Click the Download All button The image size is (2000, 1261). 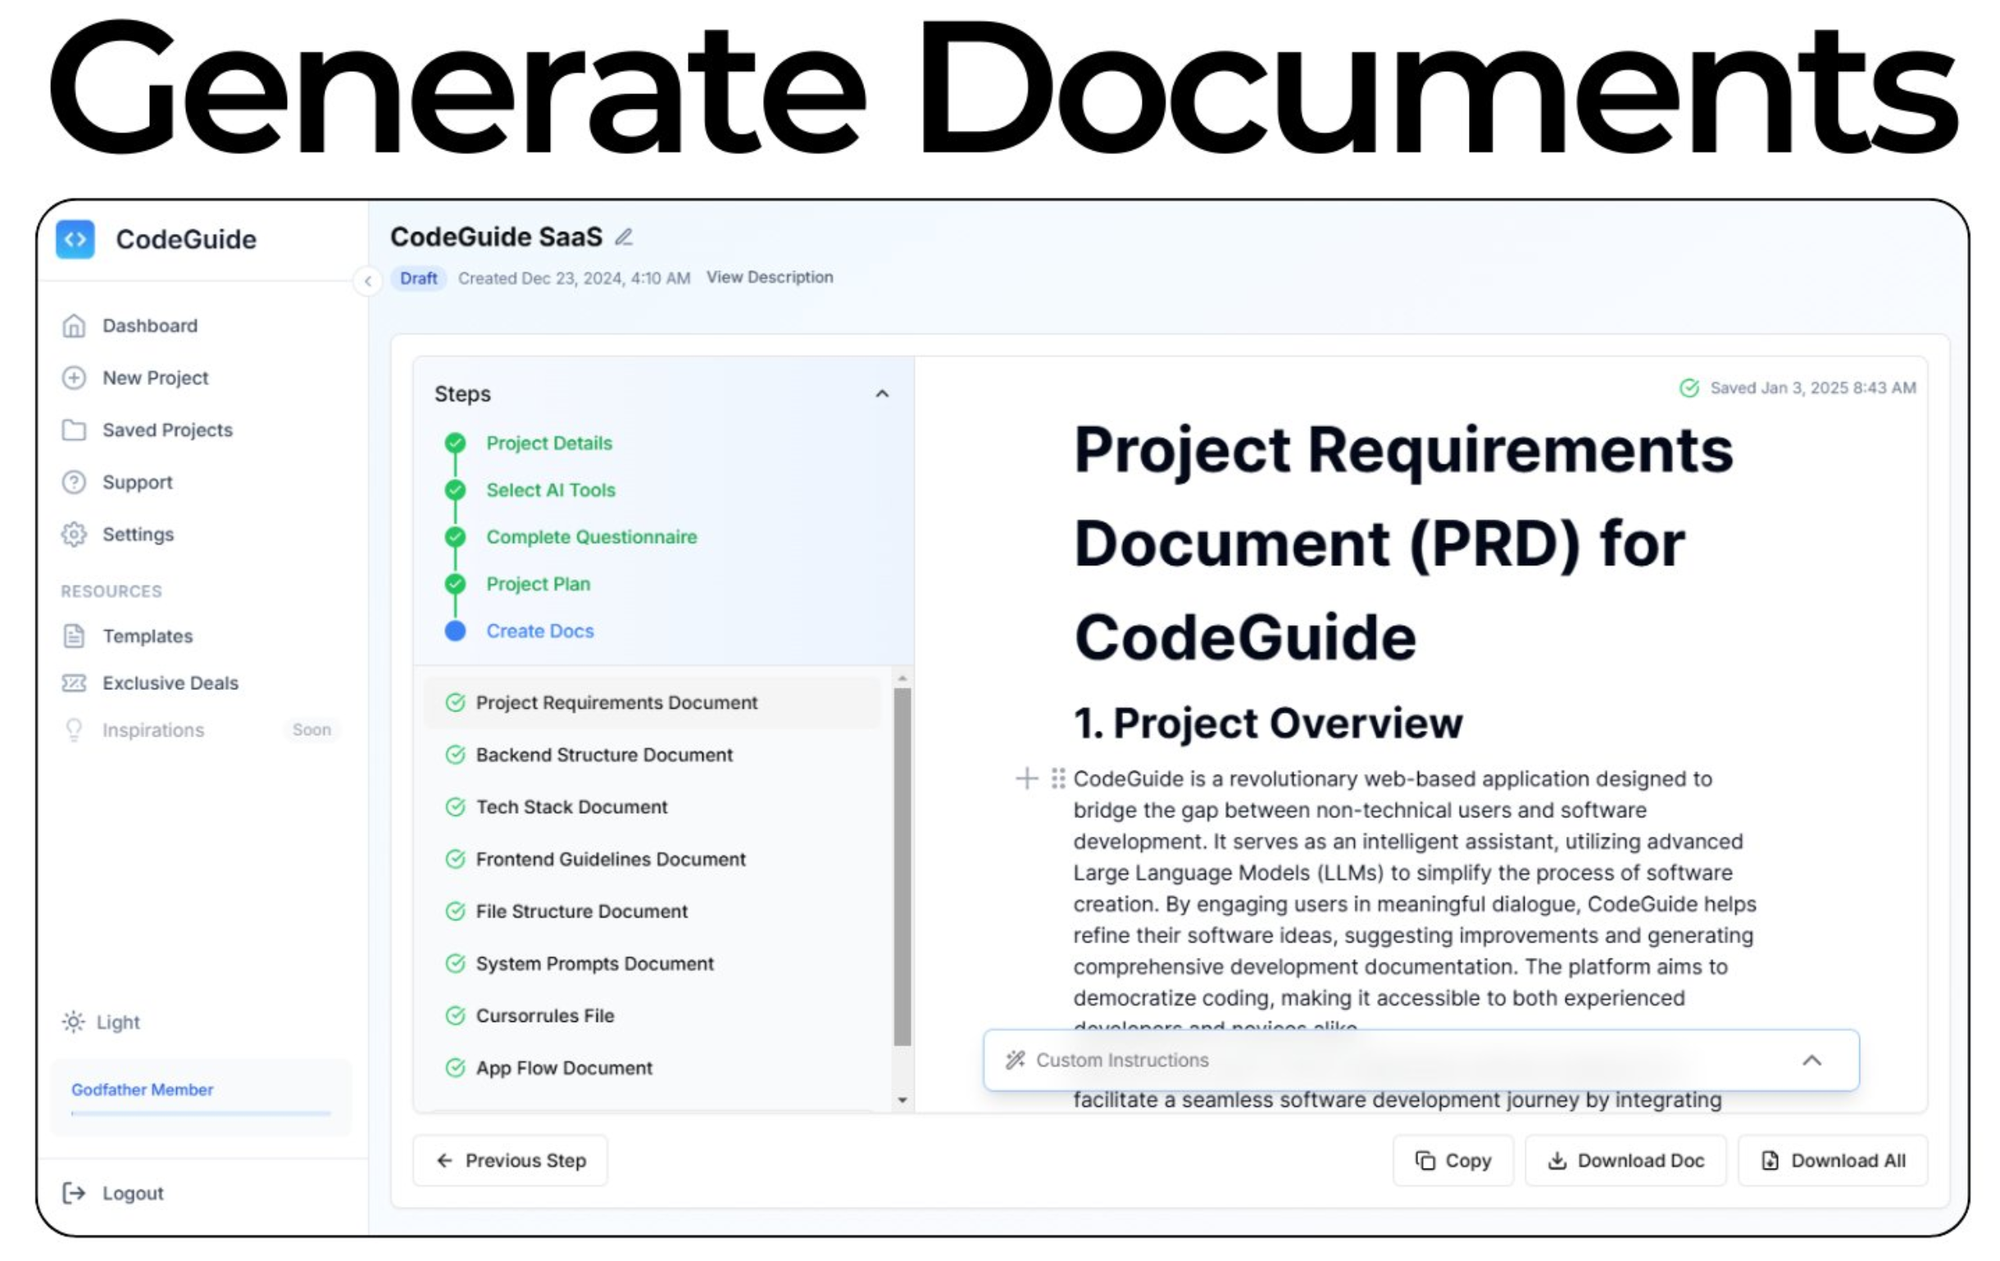(1832, 1160)
